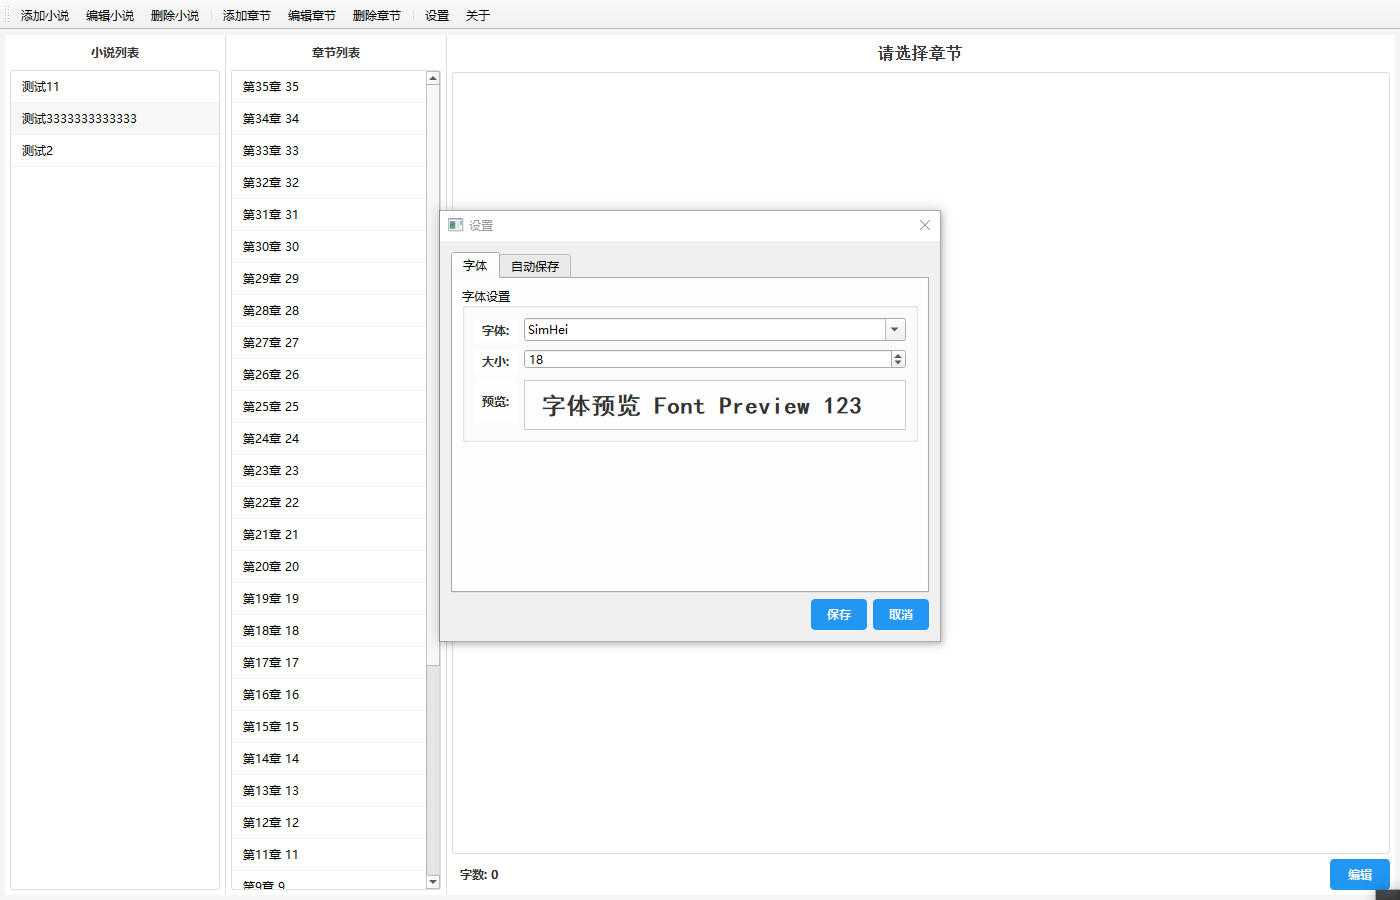Open 关于 from the toolbar

(x=477, y=15)
